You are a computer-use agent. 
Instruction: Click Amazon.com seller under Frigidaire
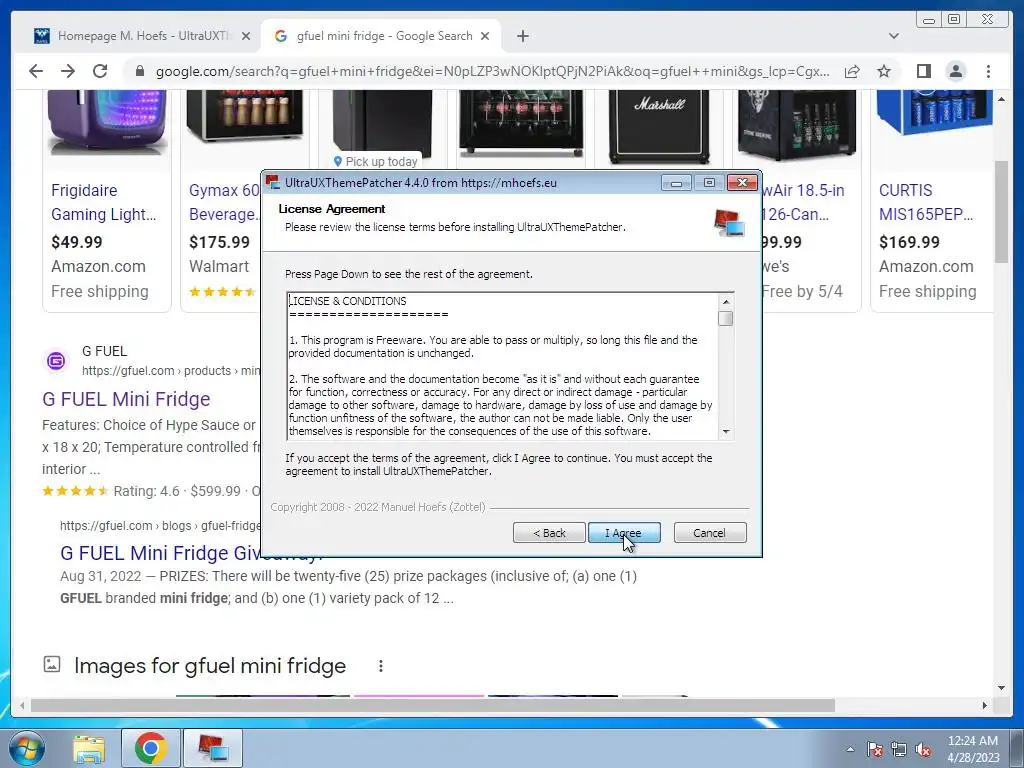coord(99,266)
